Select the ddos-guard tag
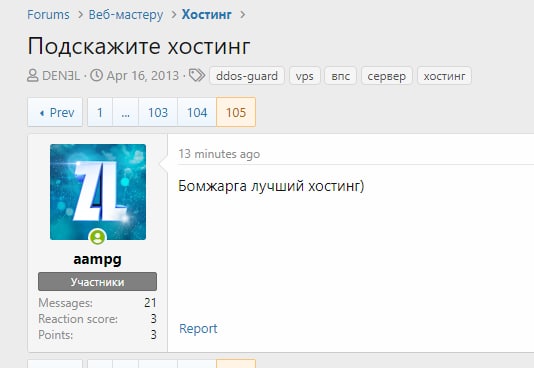 pos(247,76)
